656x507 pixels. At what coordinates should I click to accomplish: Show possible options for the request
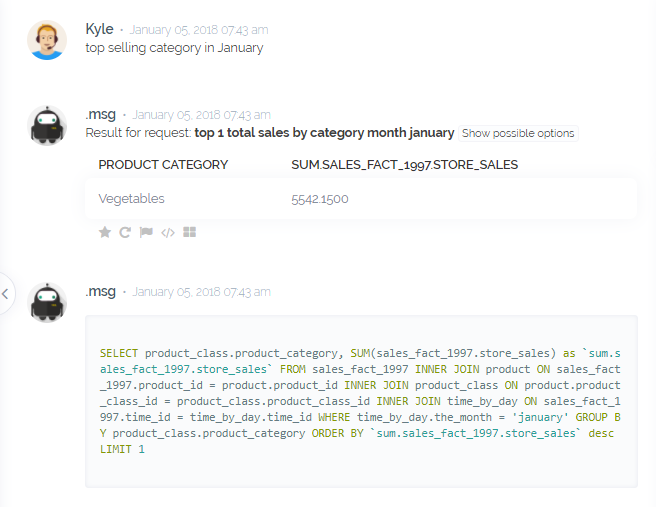(518, 133)
